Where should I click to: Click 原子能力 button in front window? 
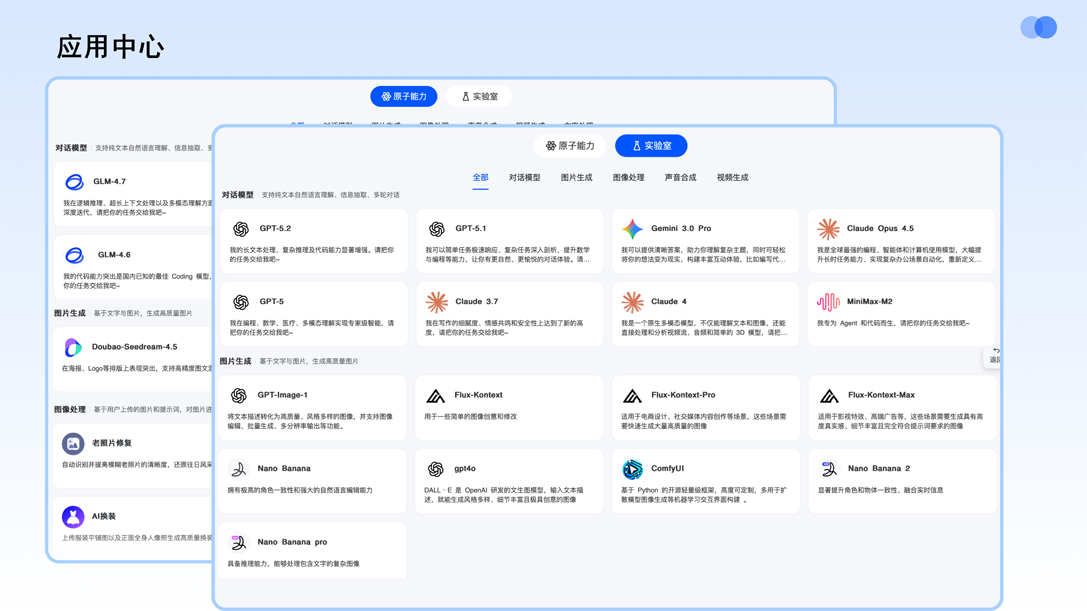(x=570, y=146)
